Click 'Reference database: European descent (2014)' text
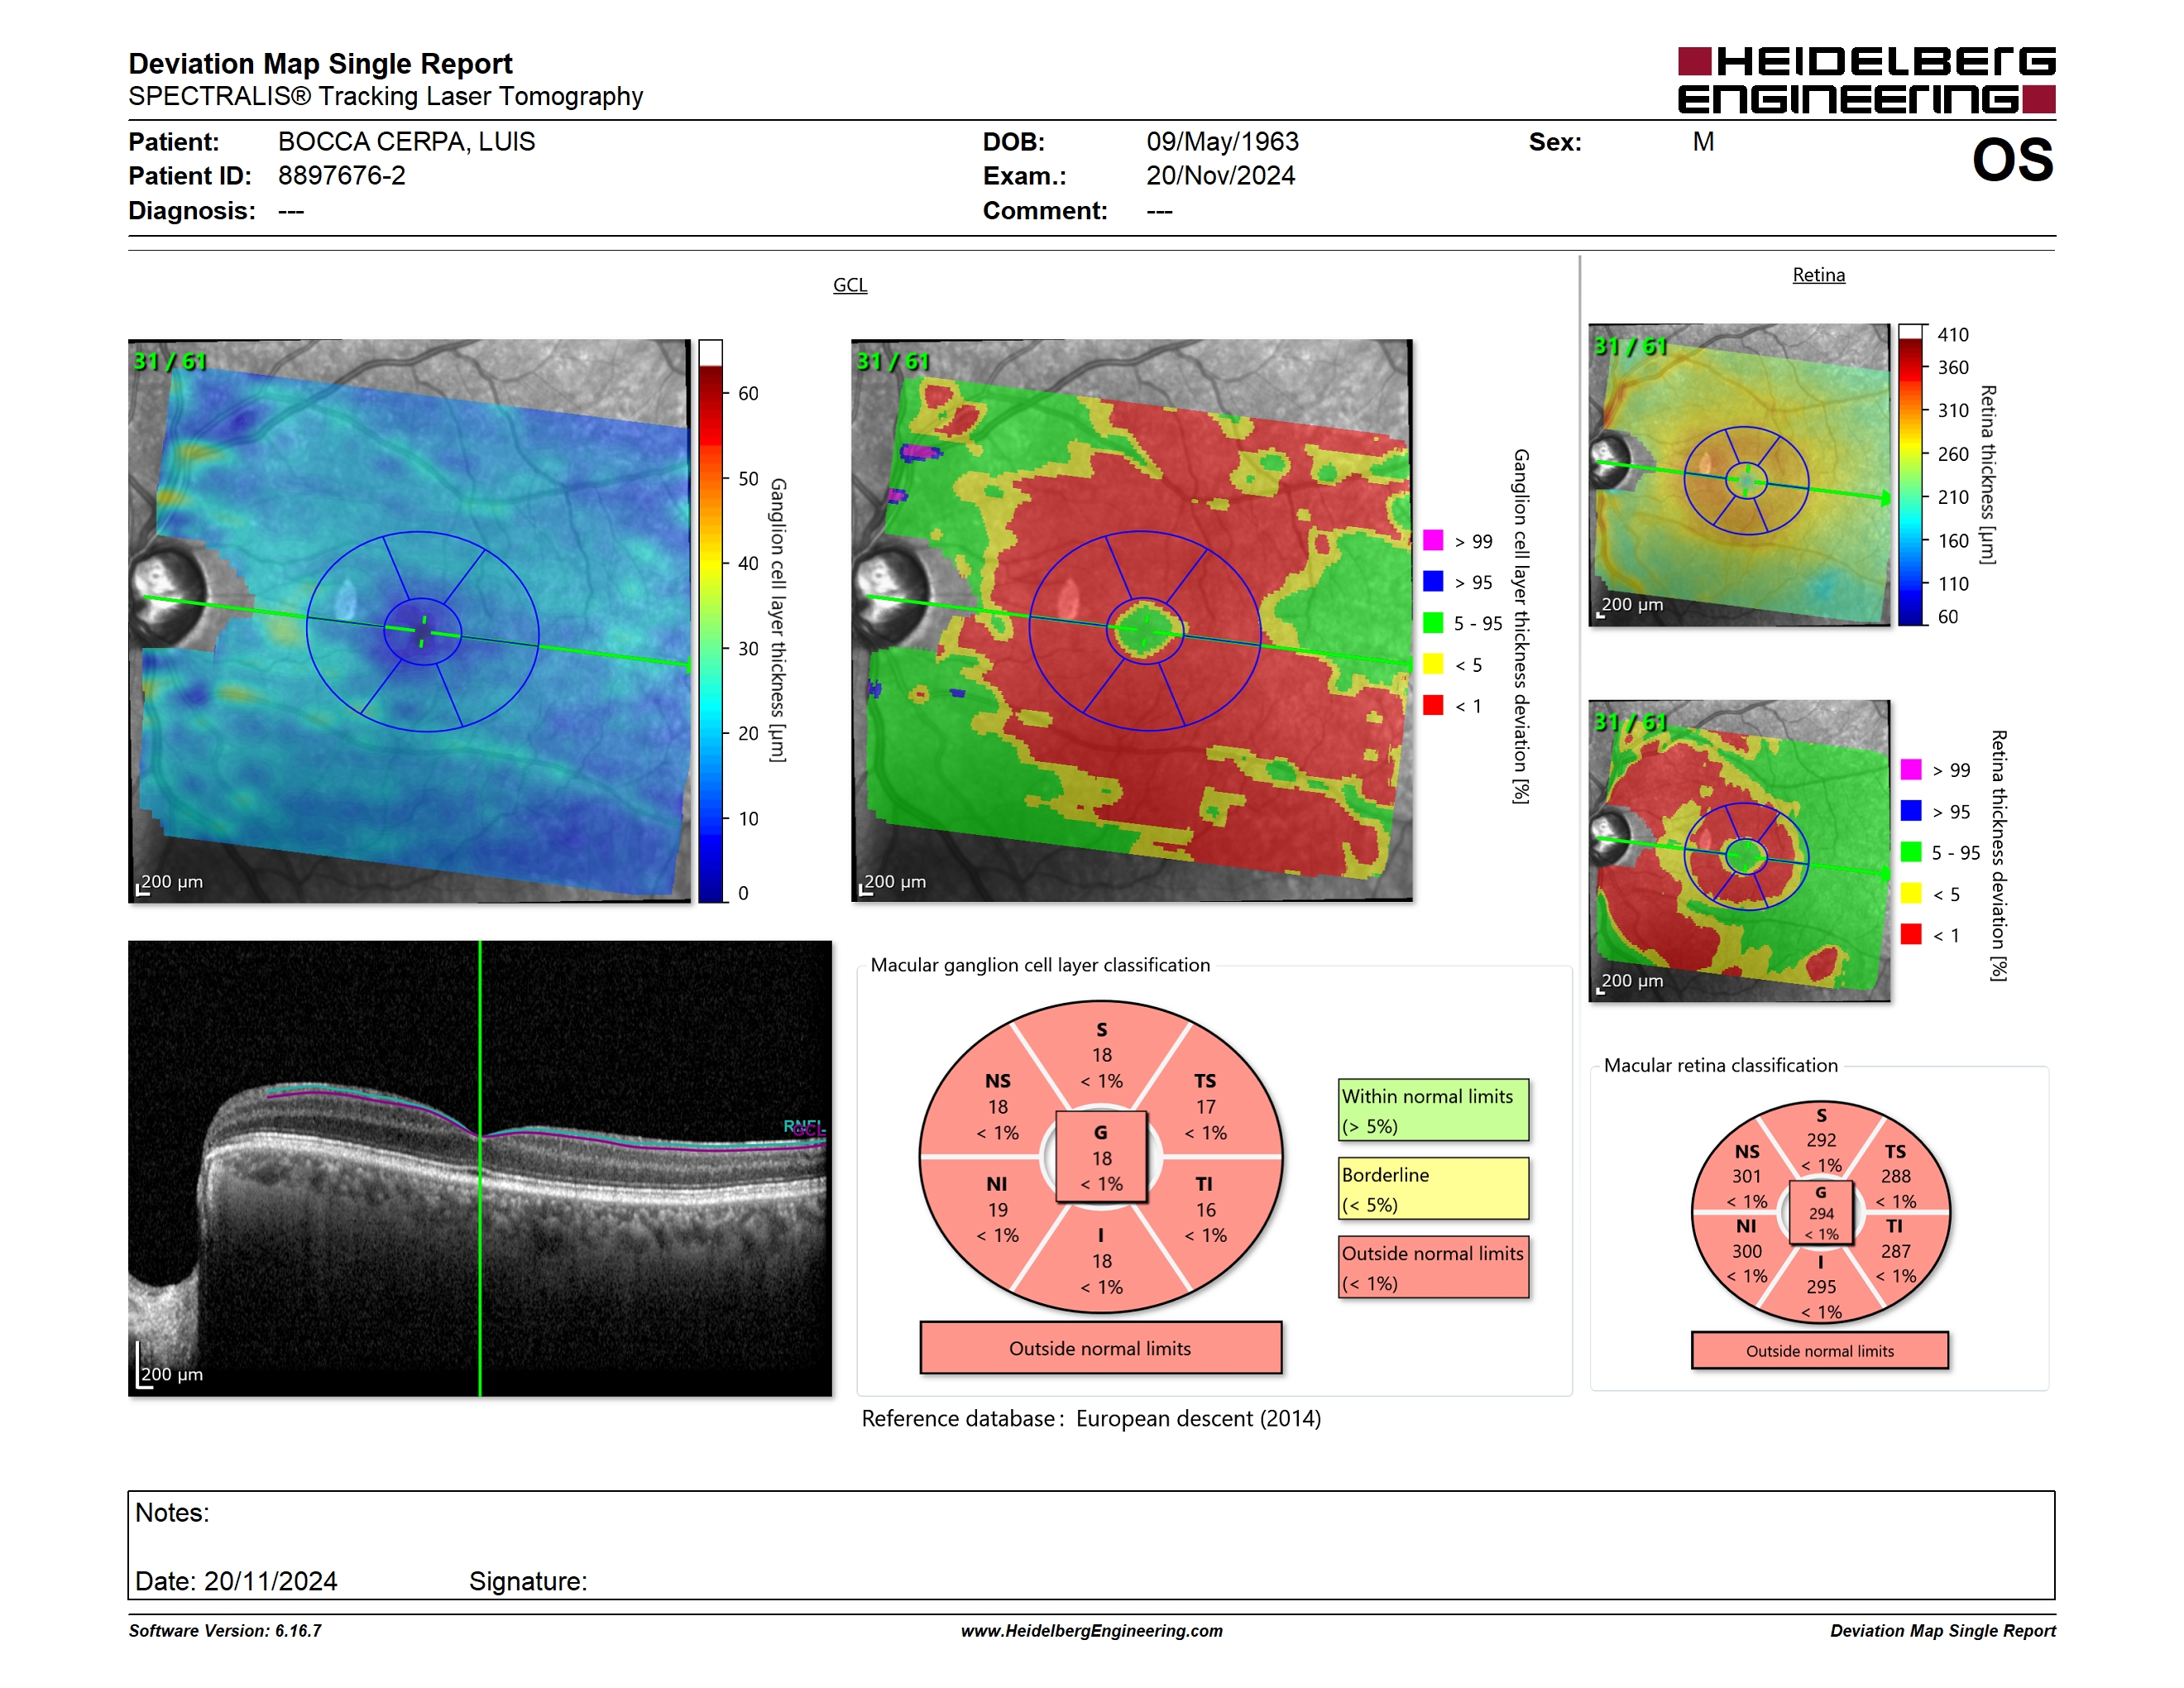Screen dimensions: 2184x1688 click(1091, 1419)
